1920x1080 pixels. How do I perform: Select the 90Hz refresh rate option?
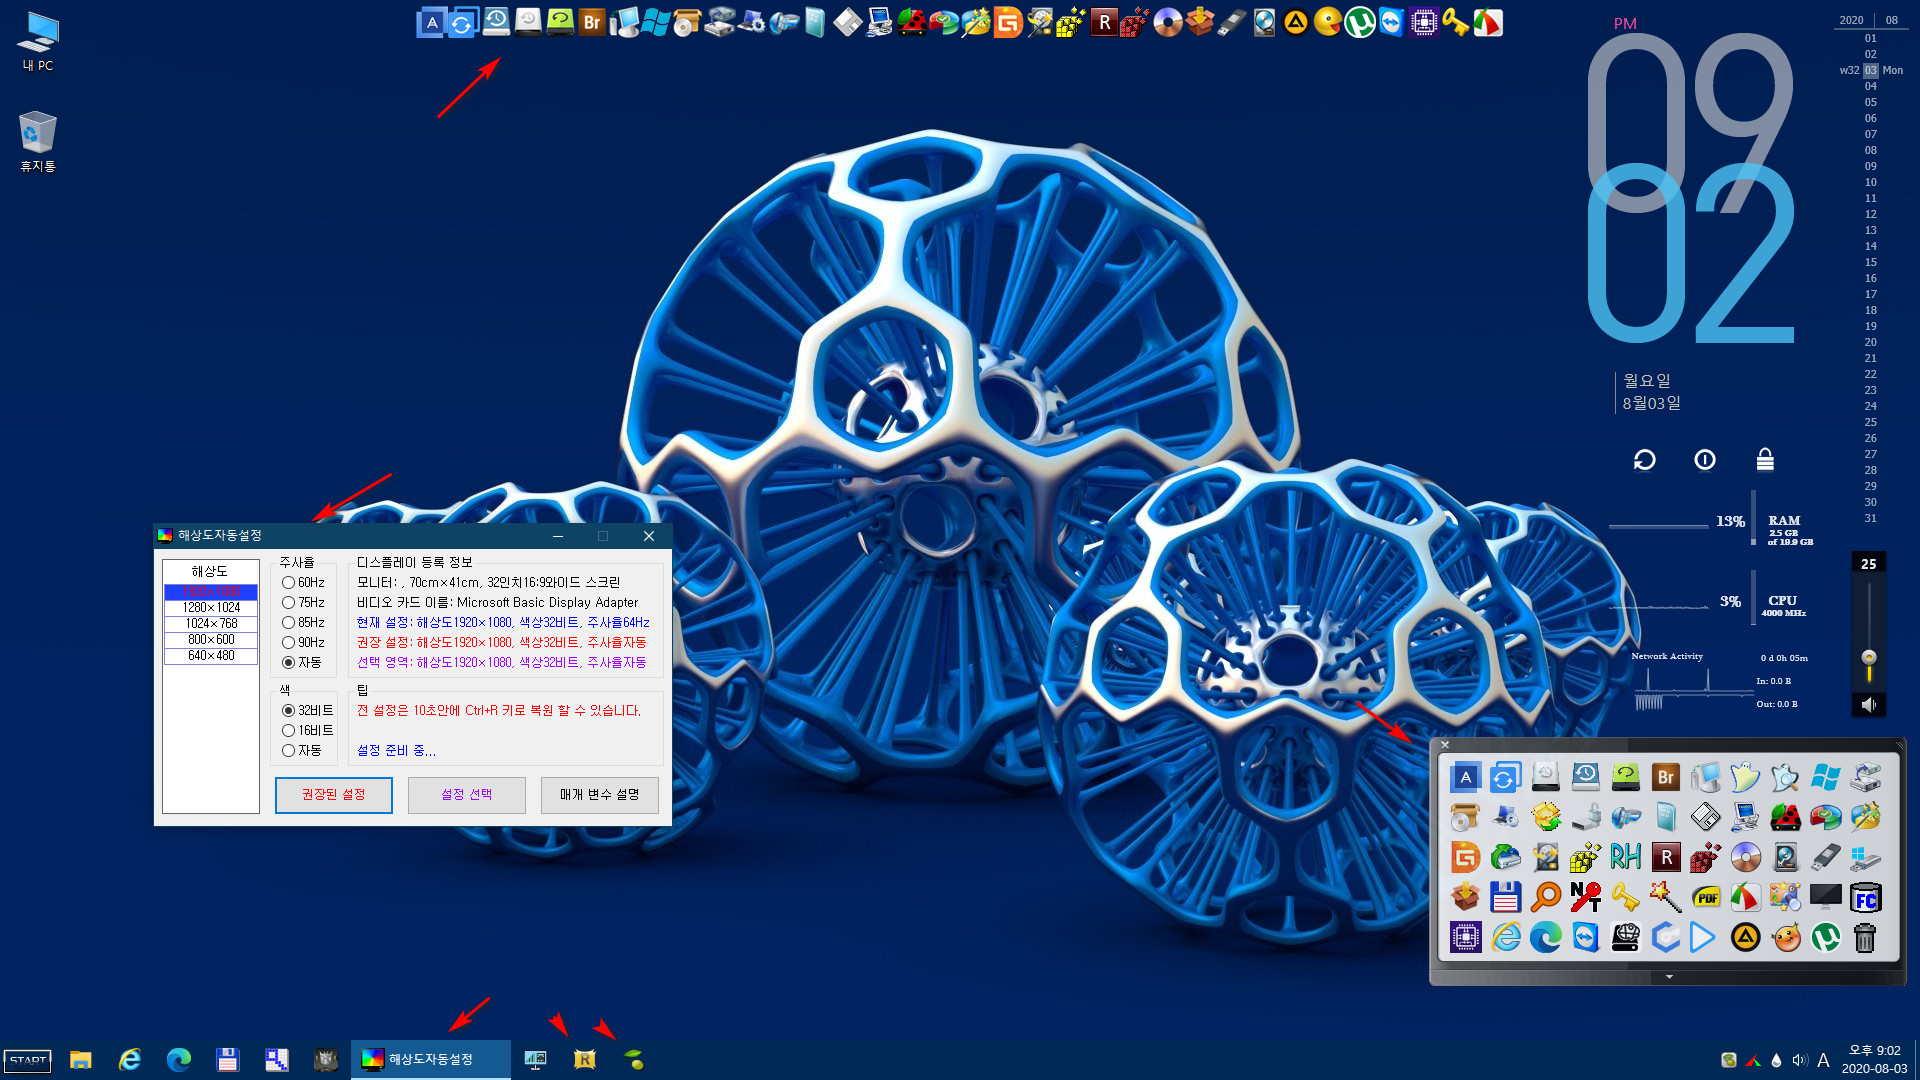point(303,642)
